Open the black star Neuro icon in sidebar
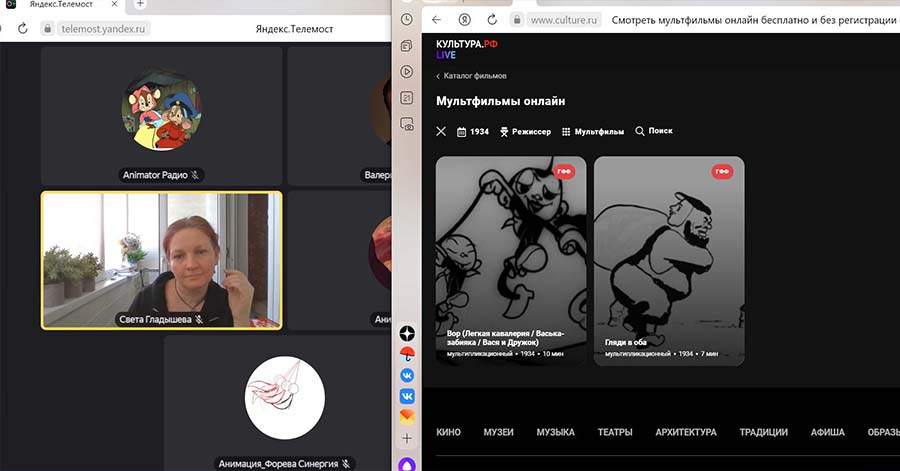 pyautogui.click(x=407, y=333)
